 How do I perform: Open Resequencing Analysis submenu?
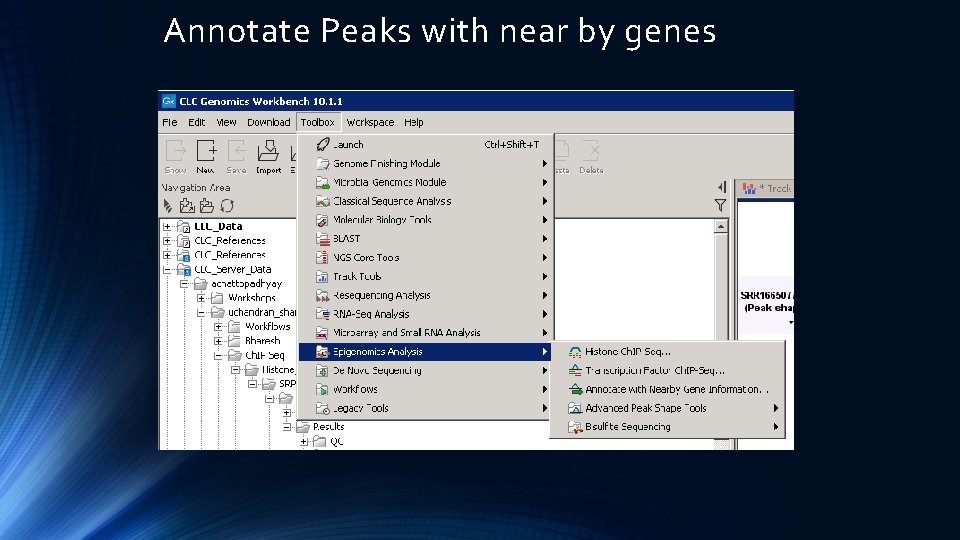coord(426,295)
